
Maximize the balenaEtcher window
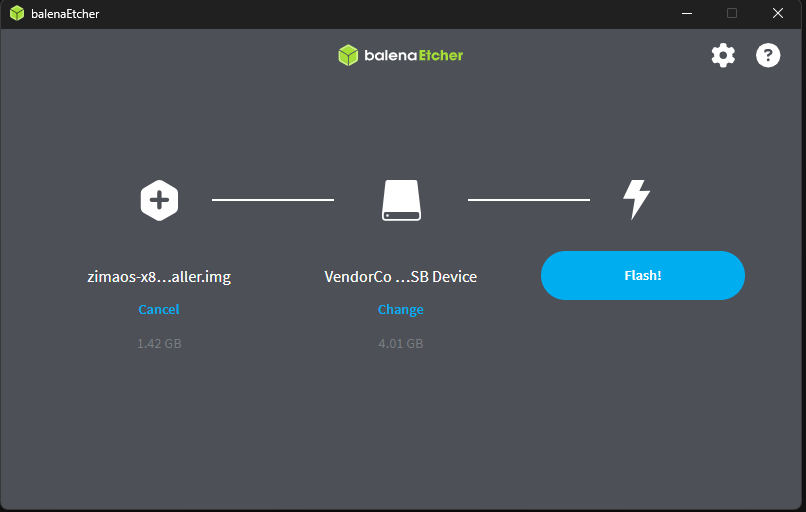tap(732, 14)
